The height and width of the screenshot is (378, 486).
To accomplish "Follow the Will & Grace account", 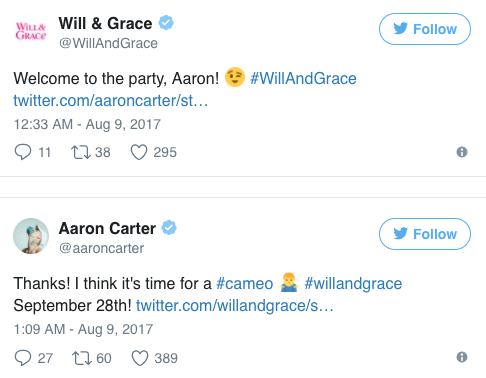I will coord(425,29).
